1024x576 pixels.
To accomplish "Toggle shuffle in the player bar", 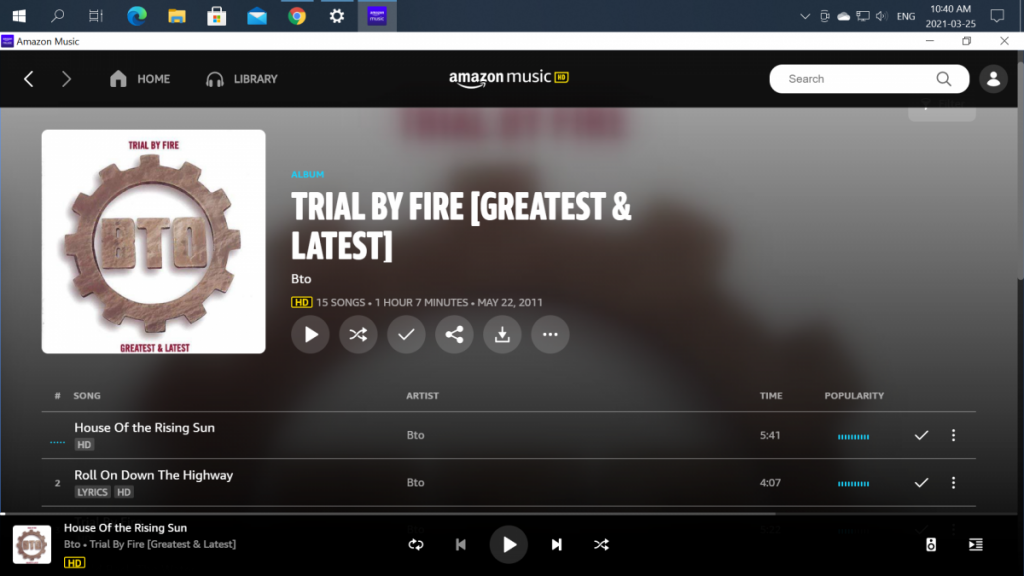I will pos(601,545).
